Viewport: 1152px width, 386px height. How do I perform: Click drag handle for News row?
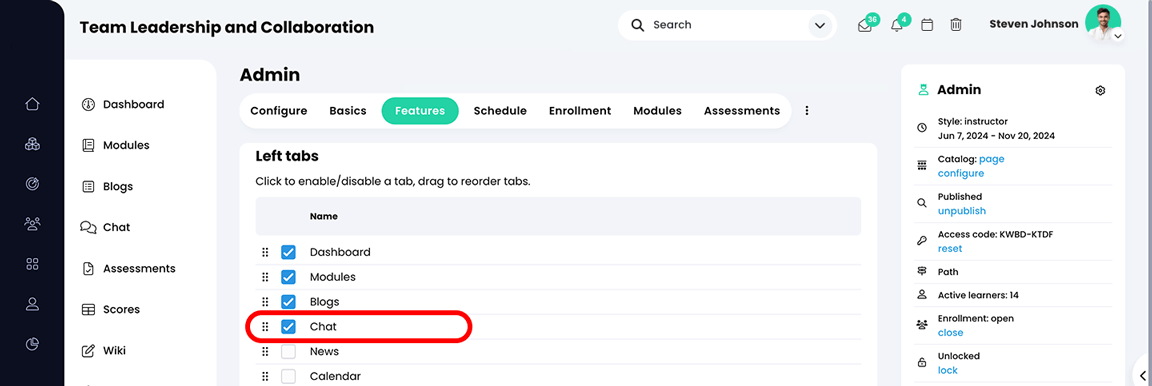(265, 352)
